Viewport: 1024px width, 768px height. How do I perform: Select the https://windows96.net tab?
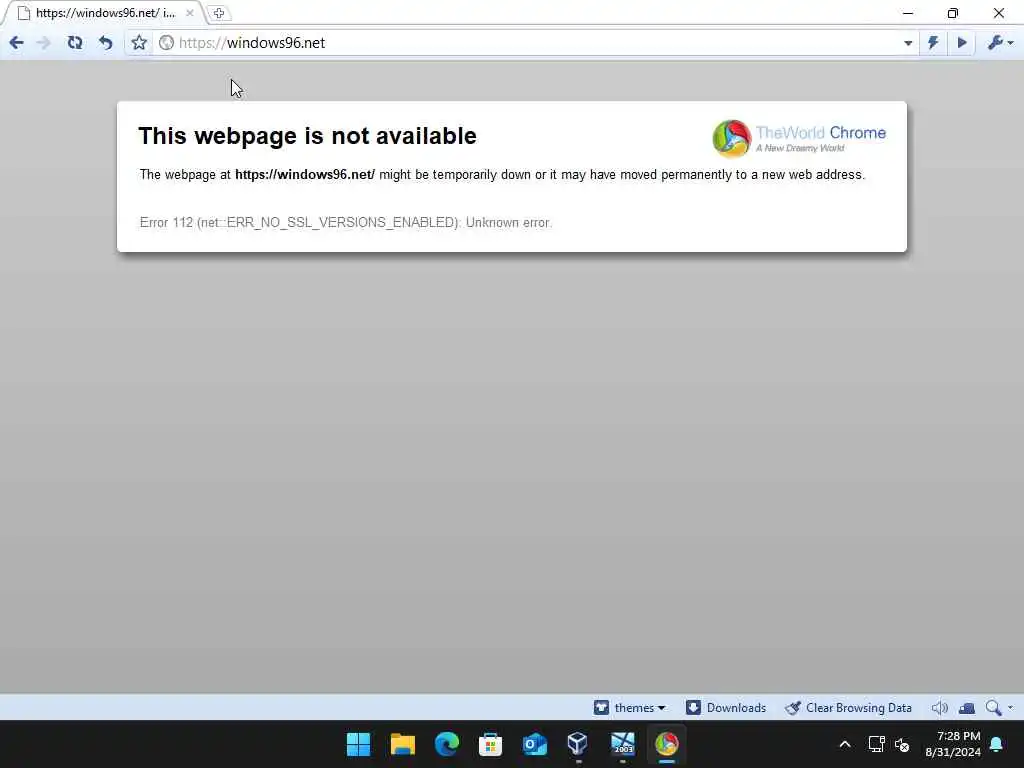[x=104, y=13]
